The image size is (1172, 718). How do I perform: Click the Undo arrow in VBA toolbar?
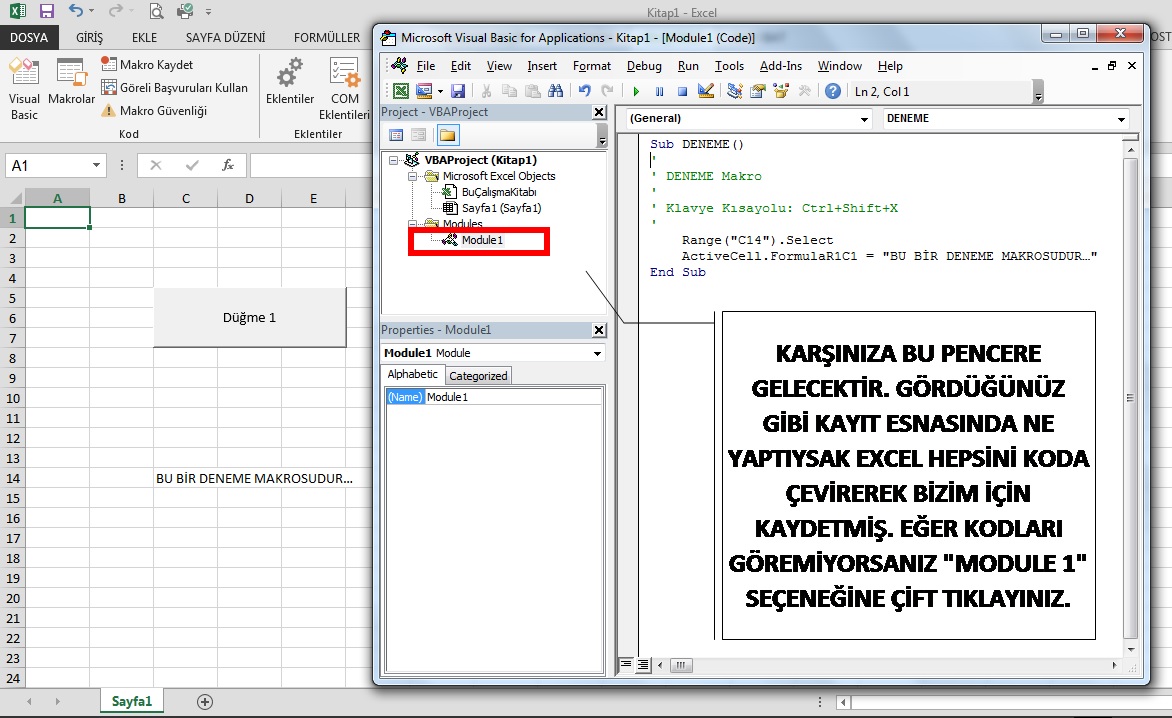[585, 91]
